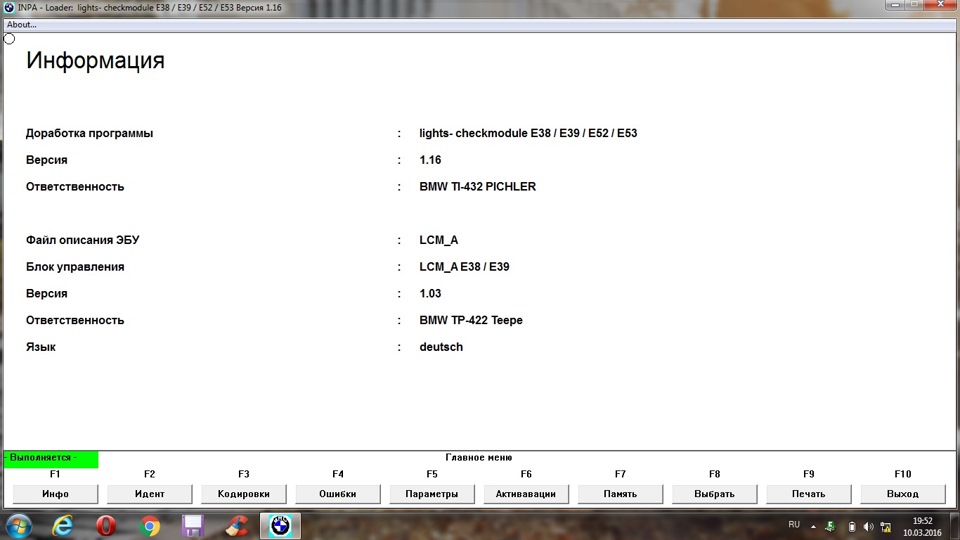Open the floppy disk app in taskbar

[x=193, y=526]
